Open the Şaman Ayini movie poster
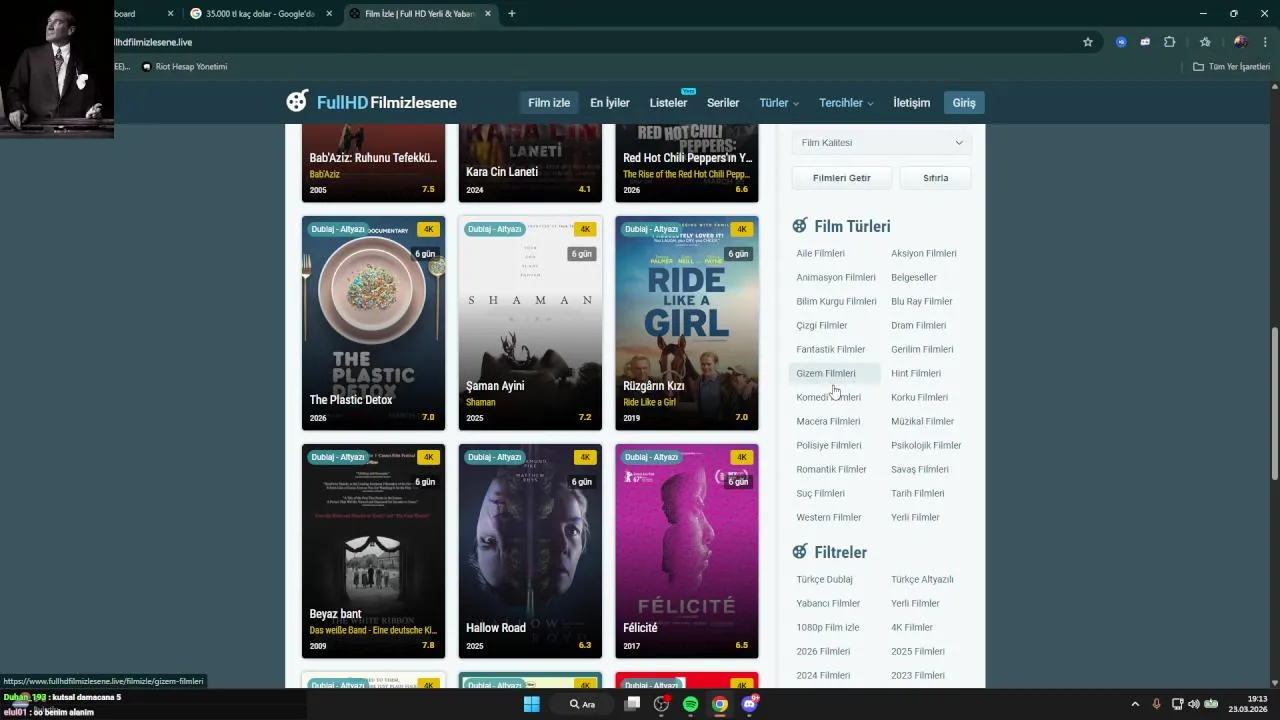 pyautogui.click(x=530, y=323)
